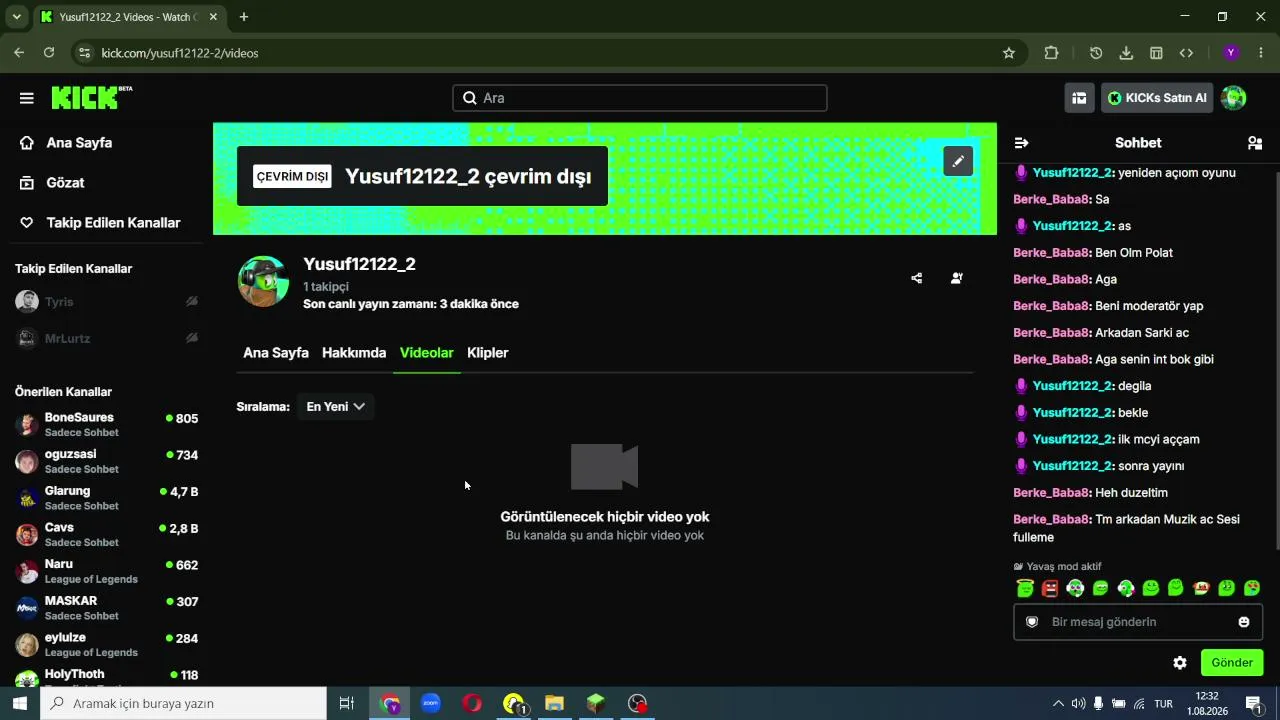Screen dimensions: 1280x720
Task: Open Chrome profile Y avatar
Action: (1231, 53)
